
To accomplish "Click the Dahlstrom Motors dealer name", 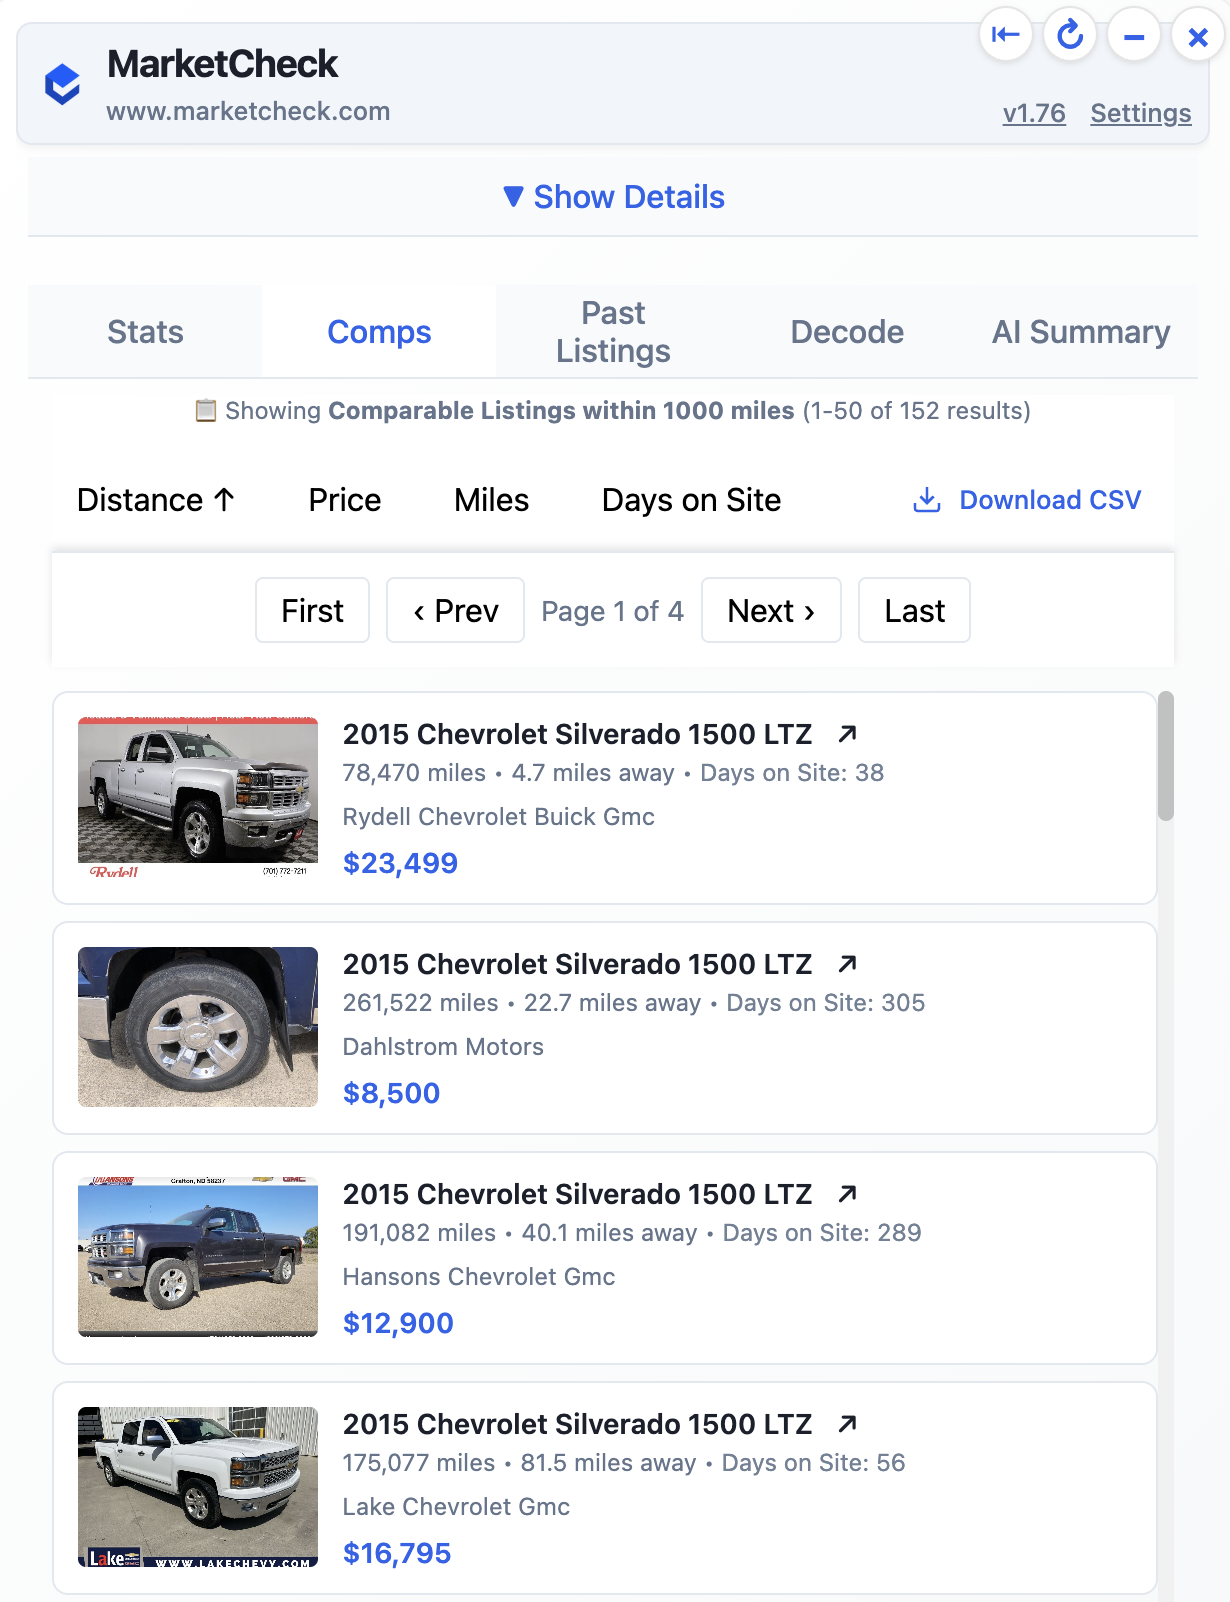I will 443,1047.
